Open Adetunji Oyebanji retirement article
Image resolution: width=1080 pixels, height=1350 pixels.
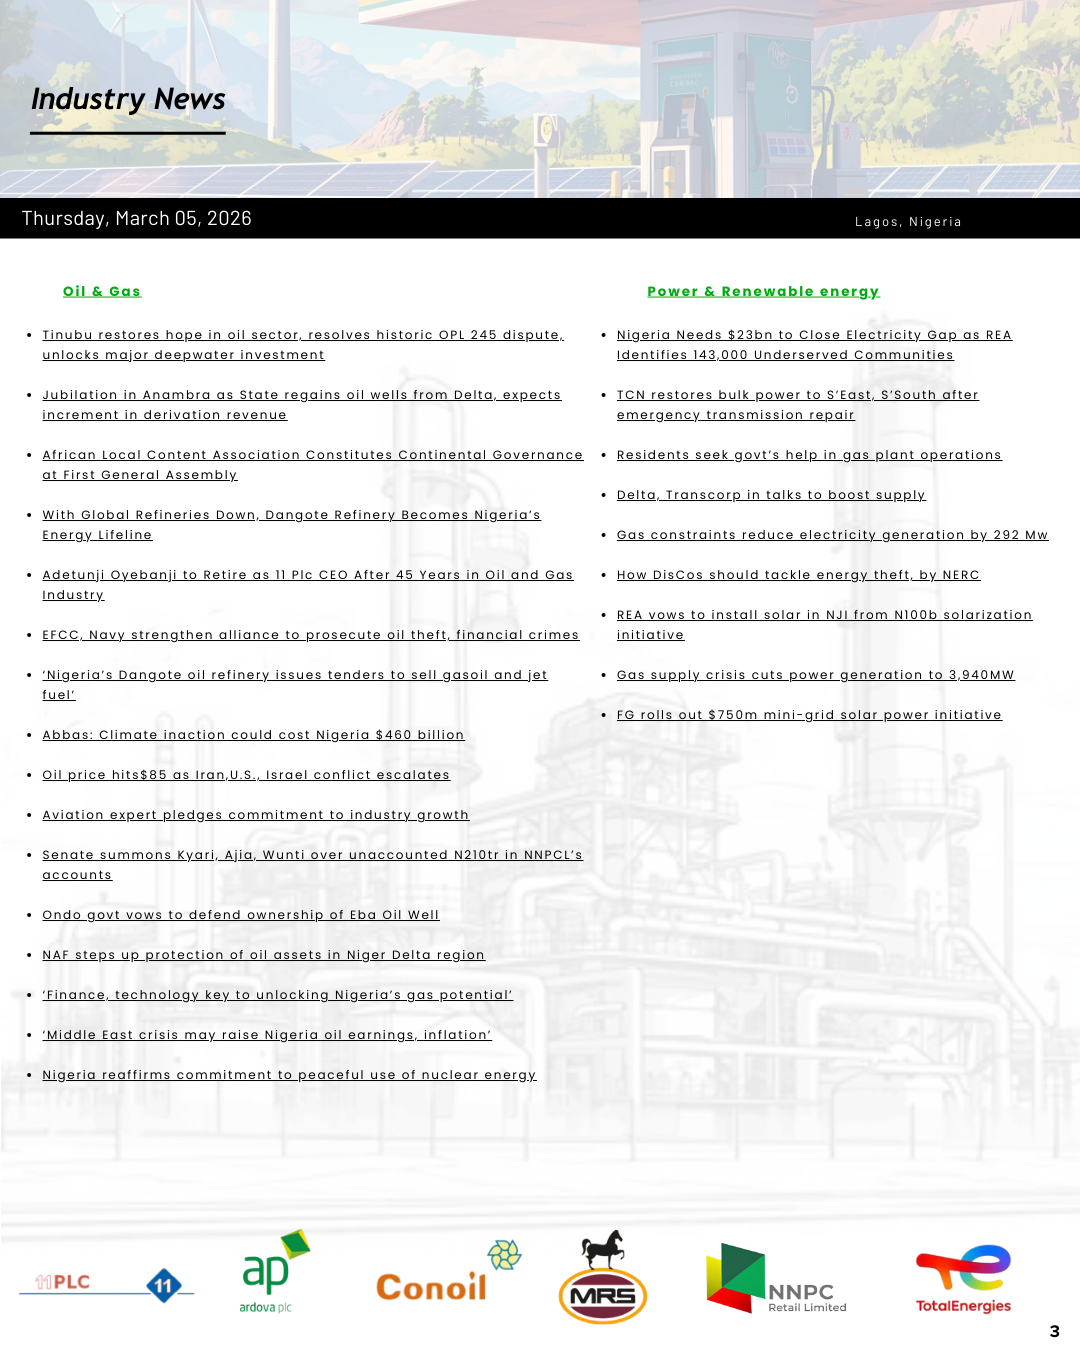(x=307, y=575)
